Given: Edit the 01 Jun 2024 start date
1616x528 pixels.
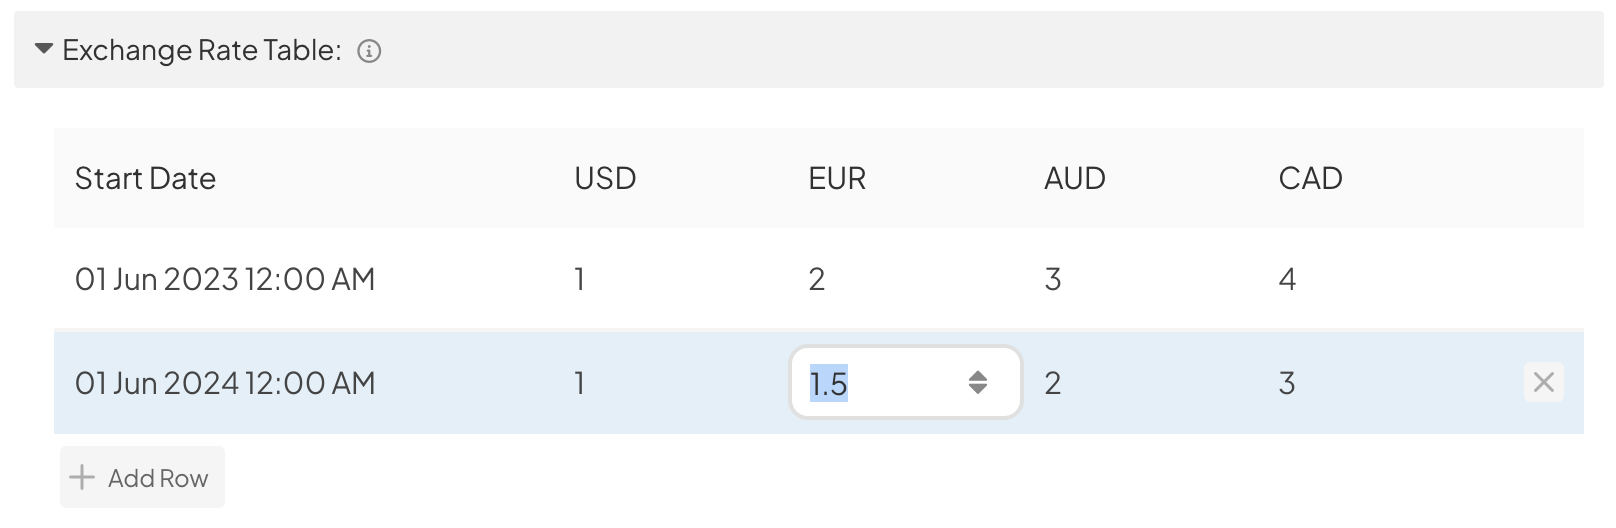Looking at the screenshot, I should pos(225,383).
